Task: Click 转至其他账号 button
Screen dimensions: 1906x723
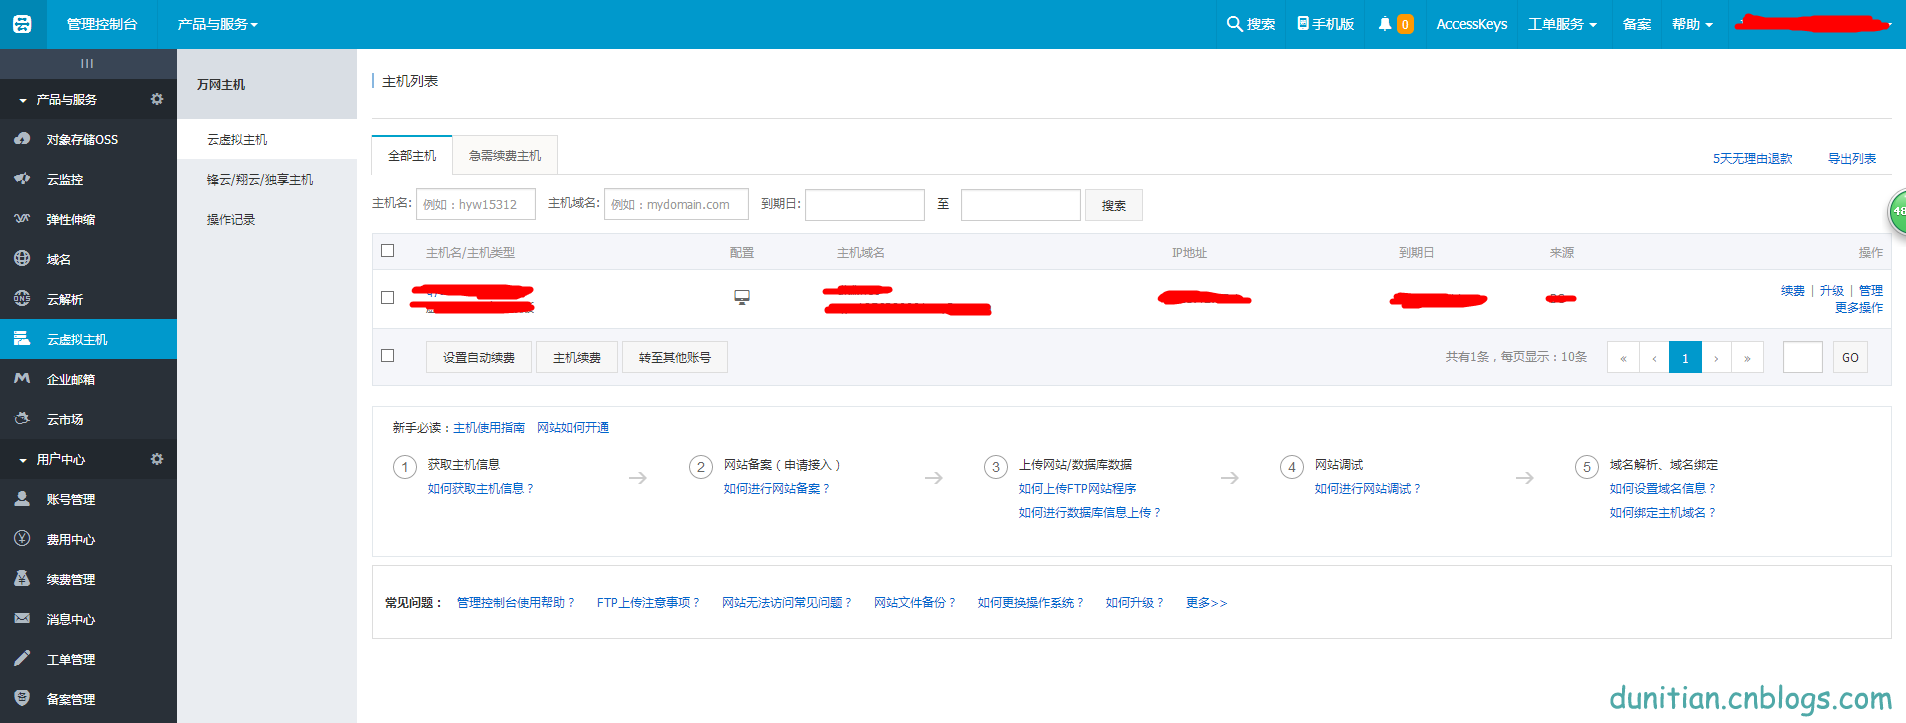Action: (x=675, y=357)
